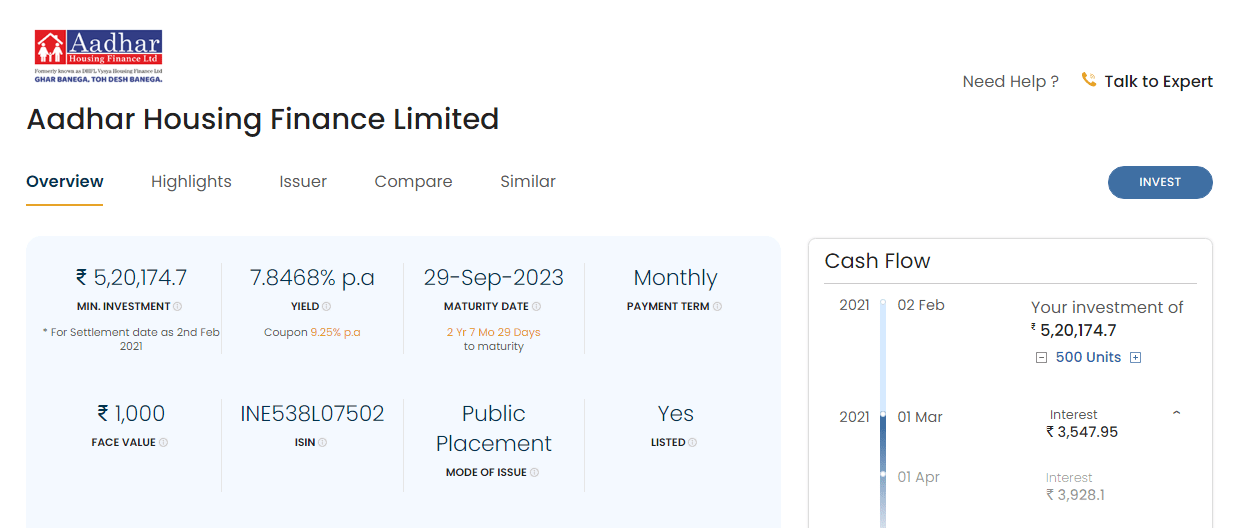The height and width of the screenshot is (528, 1239).
Task: Click info icon next to FACE VALUE
Action: [x=163, y=442]
